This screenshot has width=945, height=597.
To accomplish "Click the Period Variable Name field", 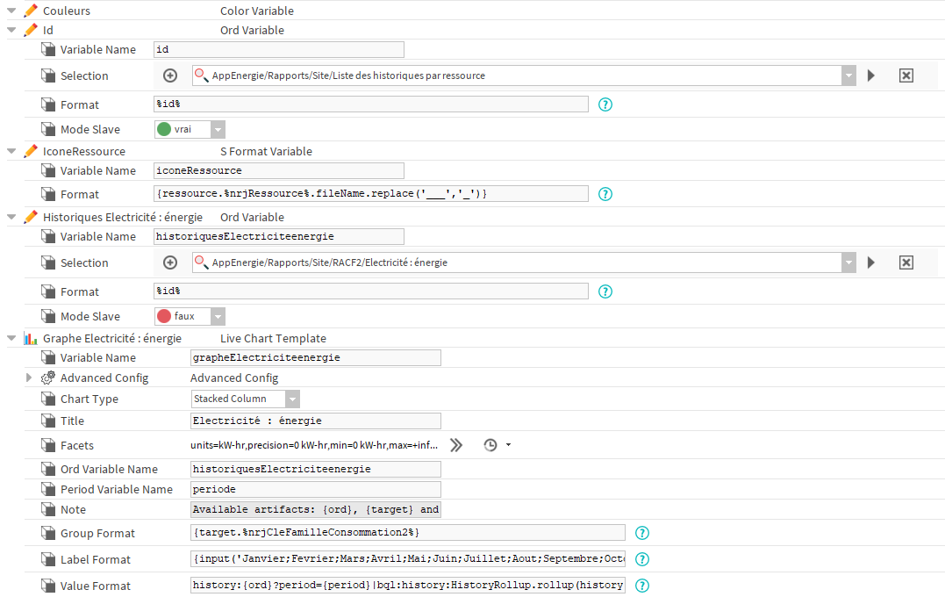I will pyautogui.click(x=315, y=489).
